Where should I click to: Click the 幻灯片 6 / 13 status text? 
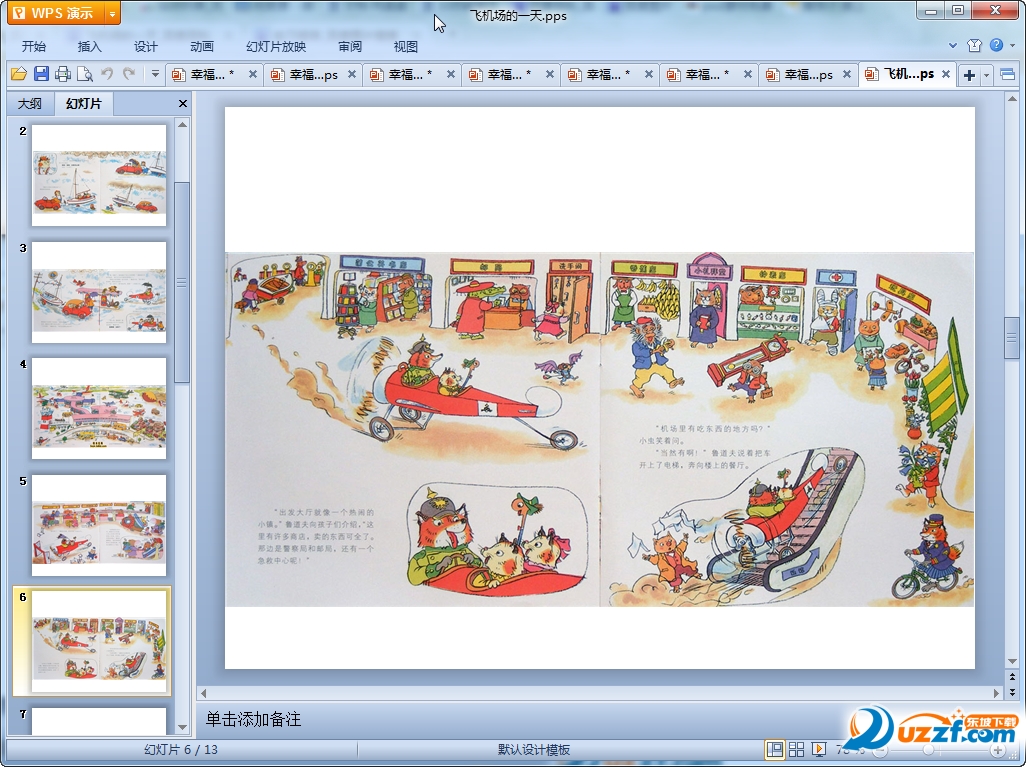click(x=181, y=750)
